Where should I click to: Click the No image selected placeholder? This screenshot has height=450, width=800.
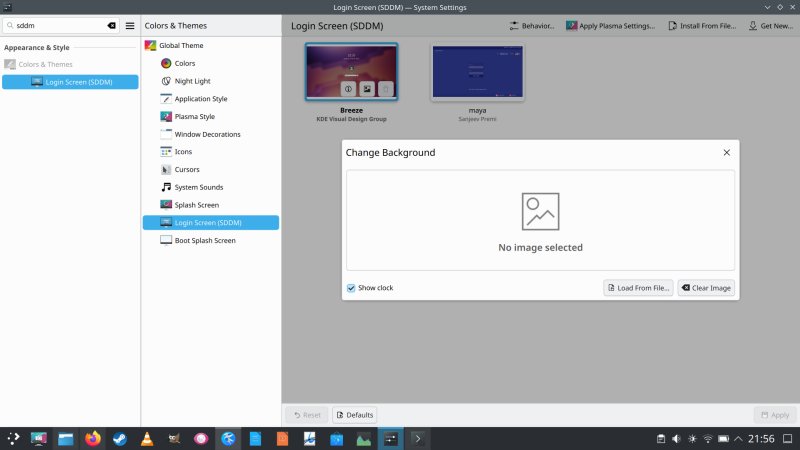click(x=540, y=220)
